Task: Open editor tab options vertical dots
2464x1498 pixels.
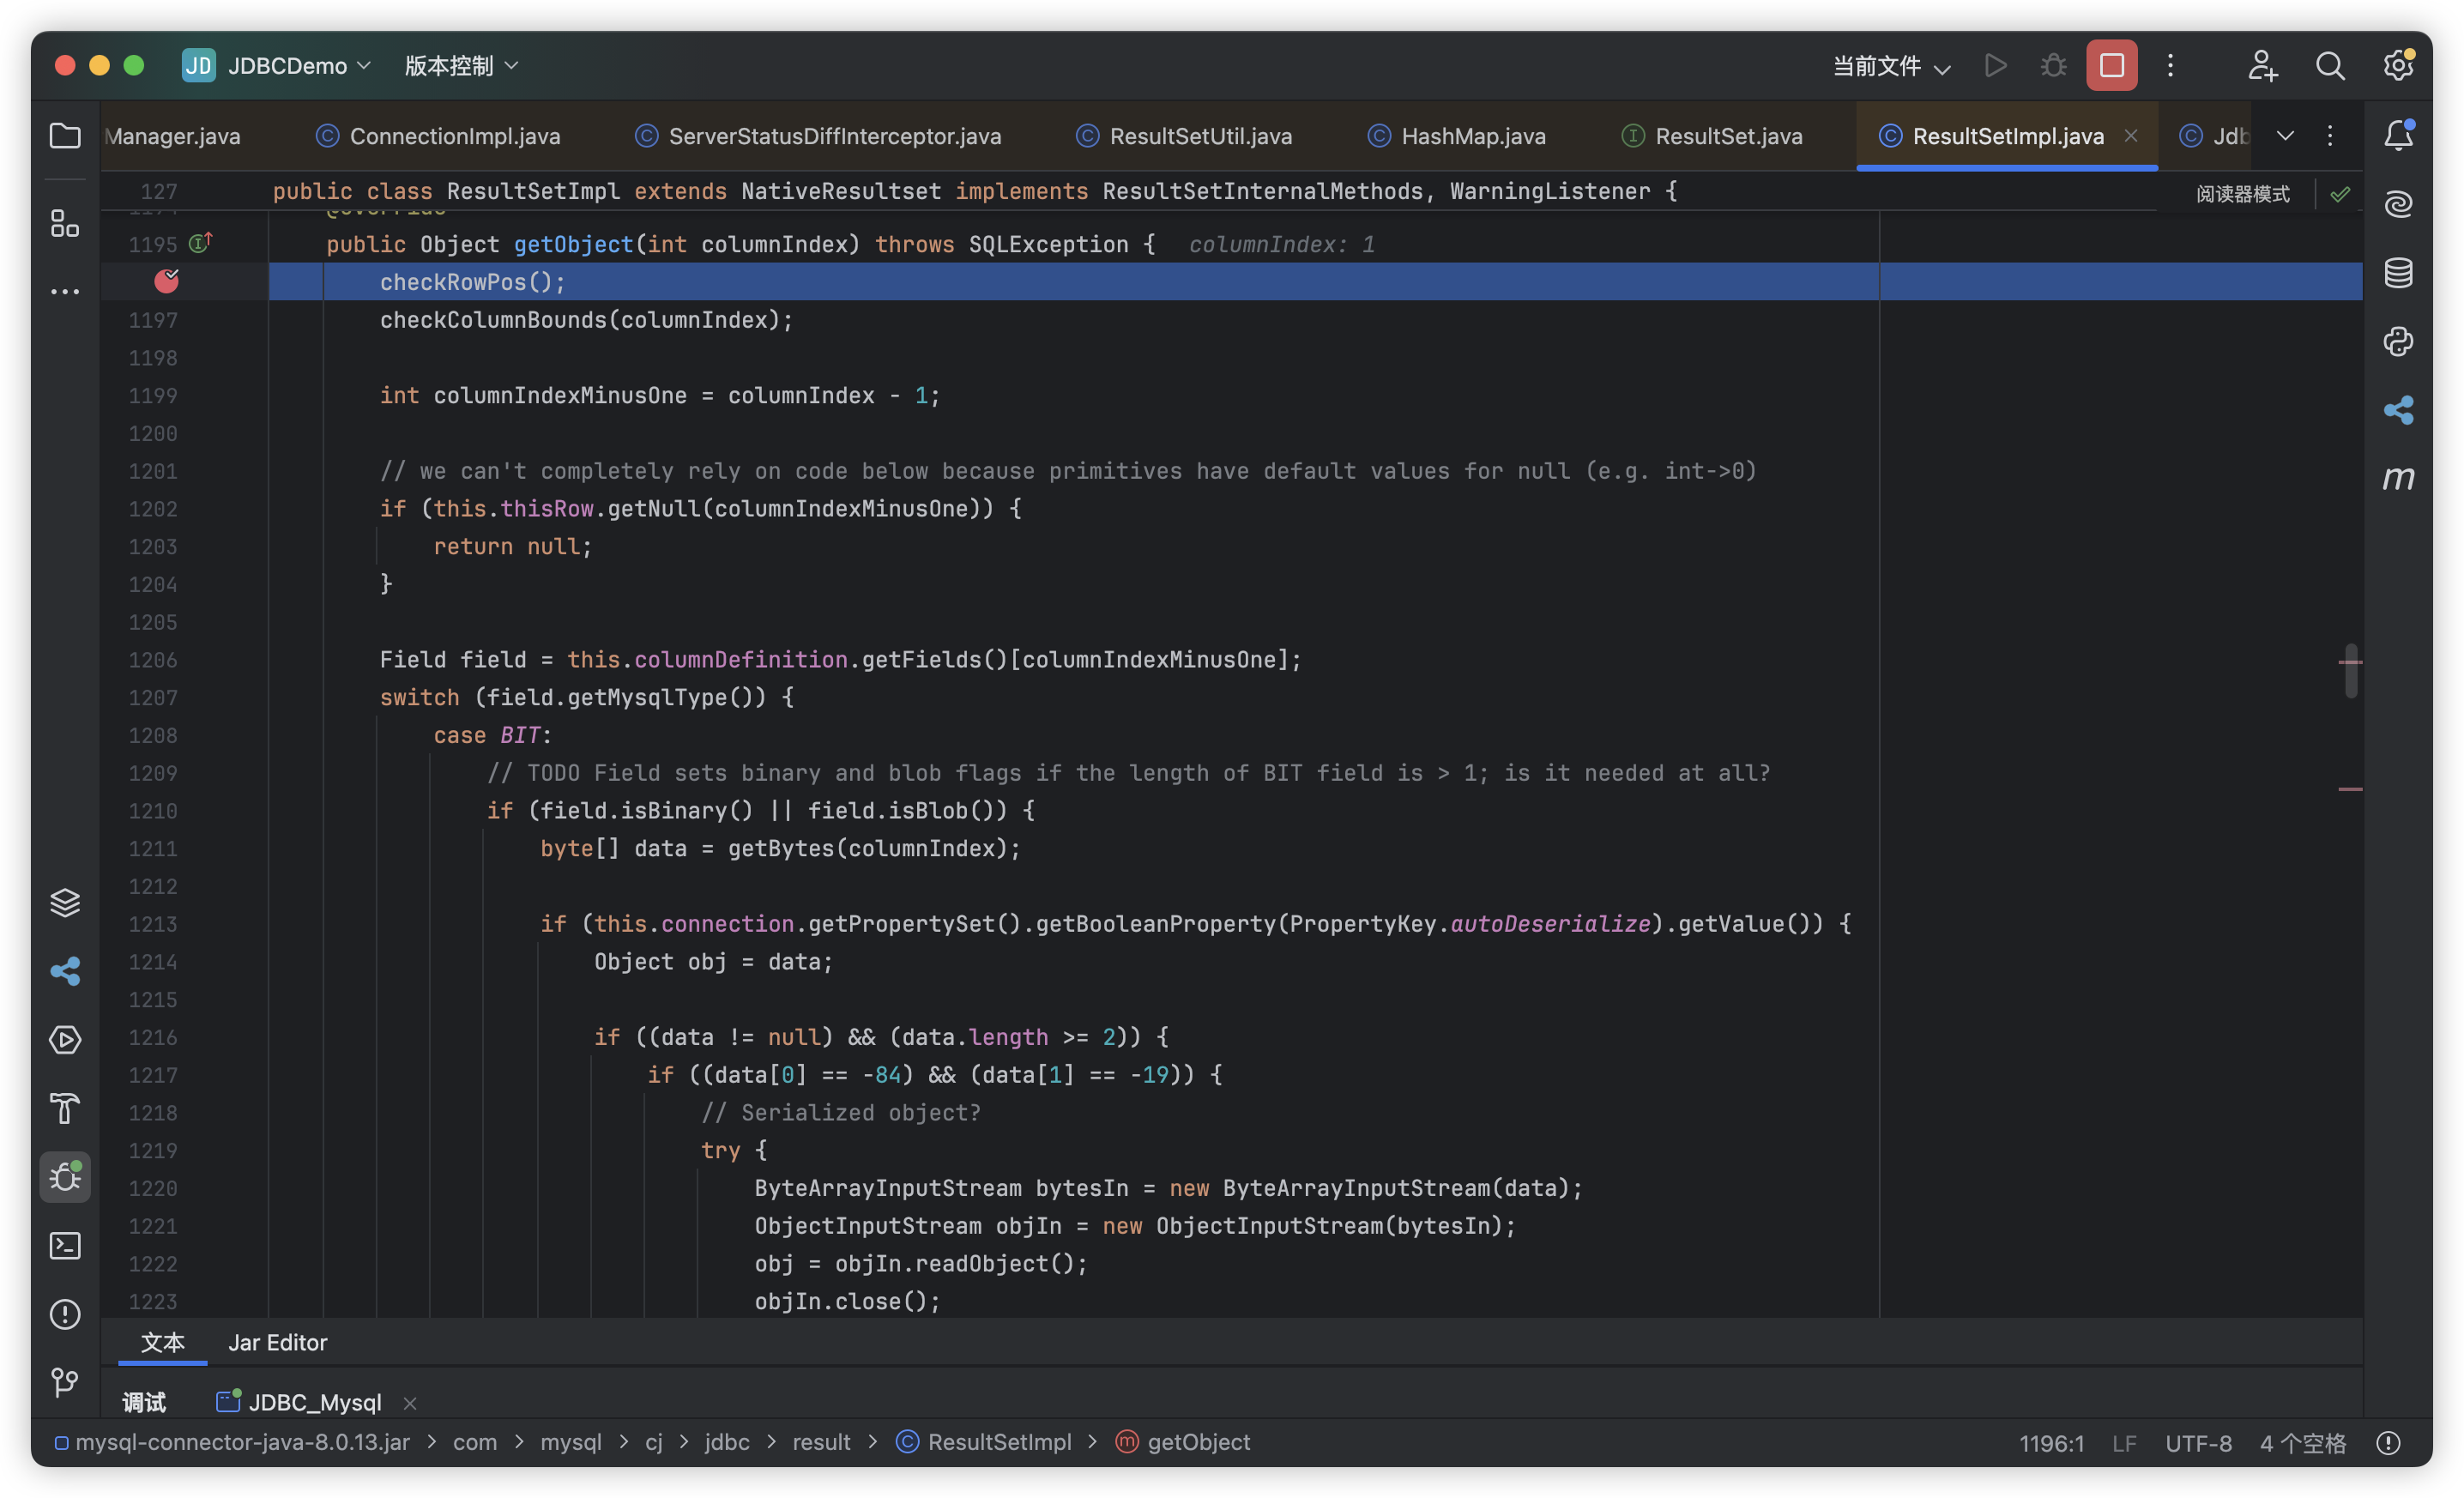Action: [2330, 136]
